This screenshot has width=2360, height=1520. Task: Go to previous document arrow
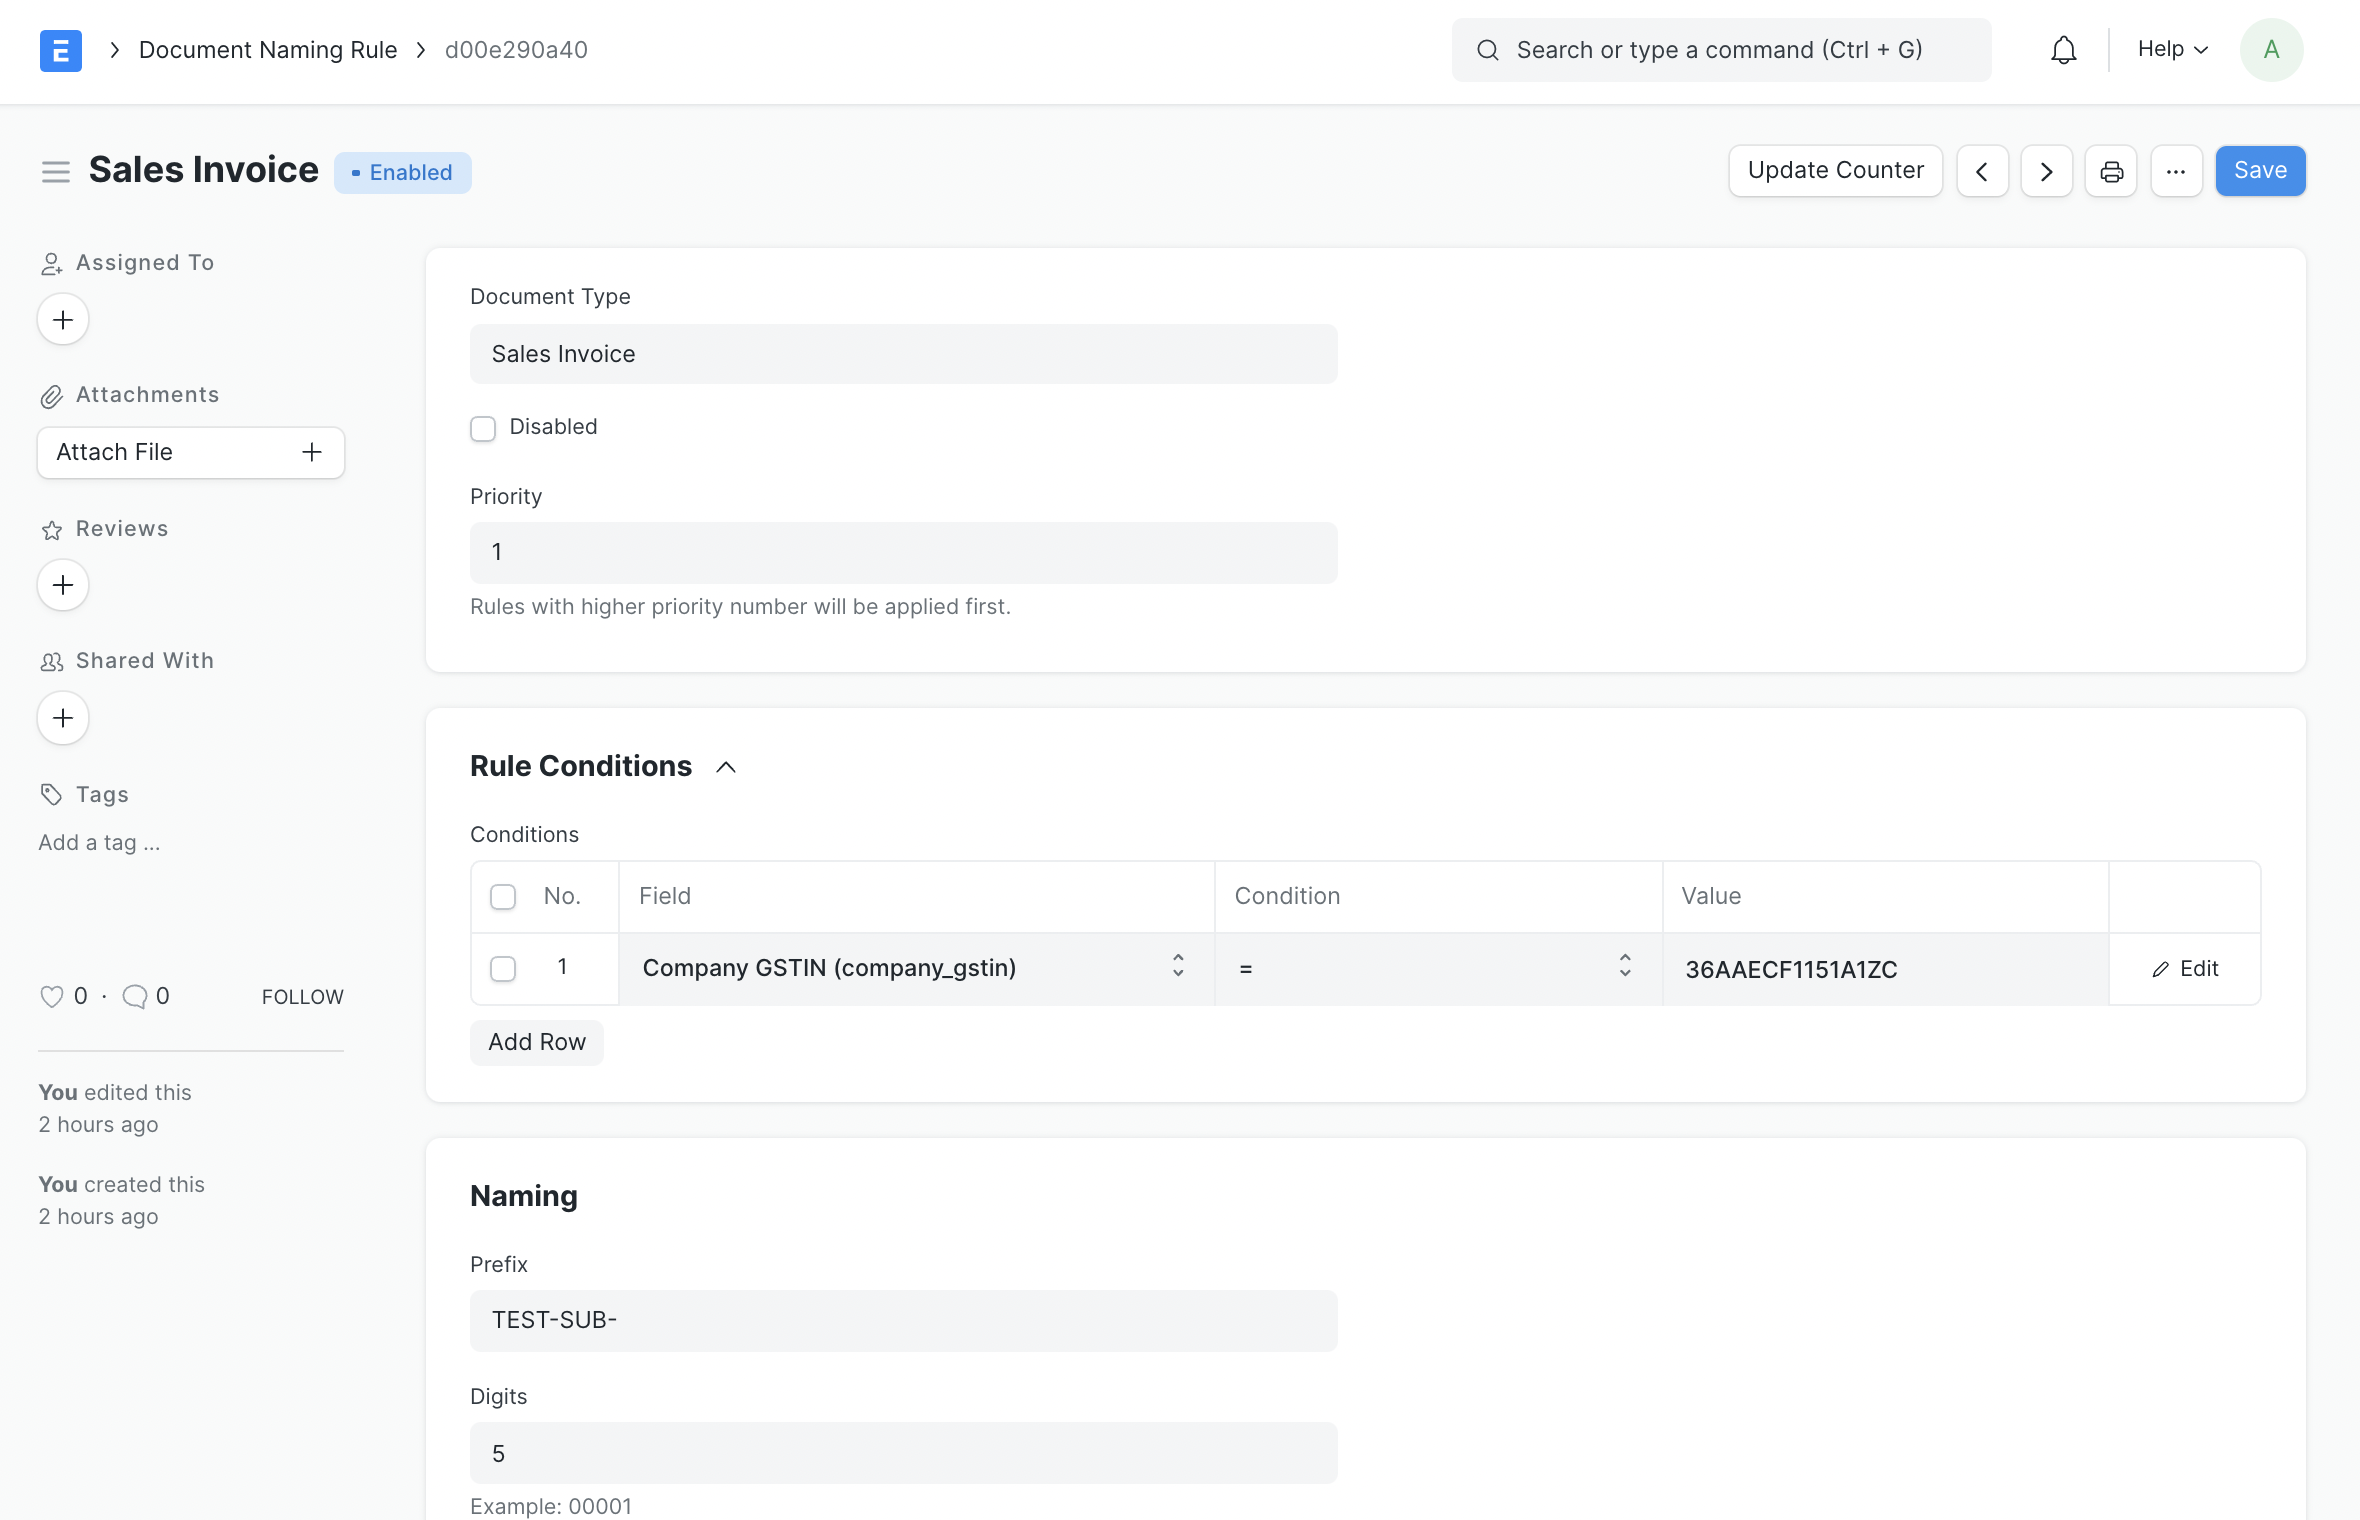click(1982, 171)
